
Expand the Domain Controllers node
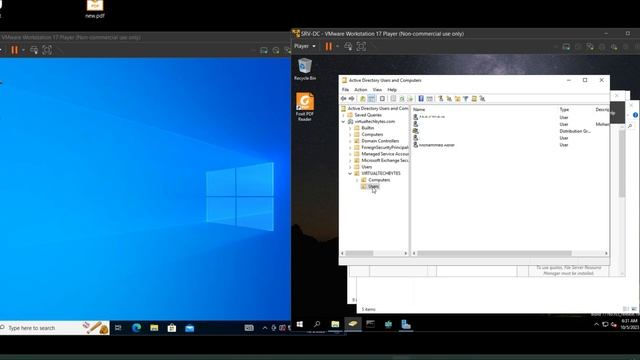tap(350, 141)
